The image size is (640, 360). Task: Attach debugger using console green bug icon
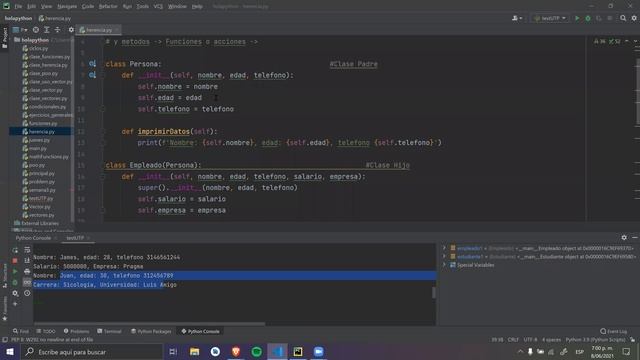click(15, 282)
